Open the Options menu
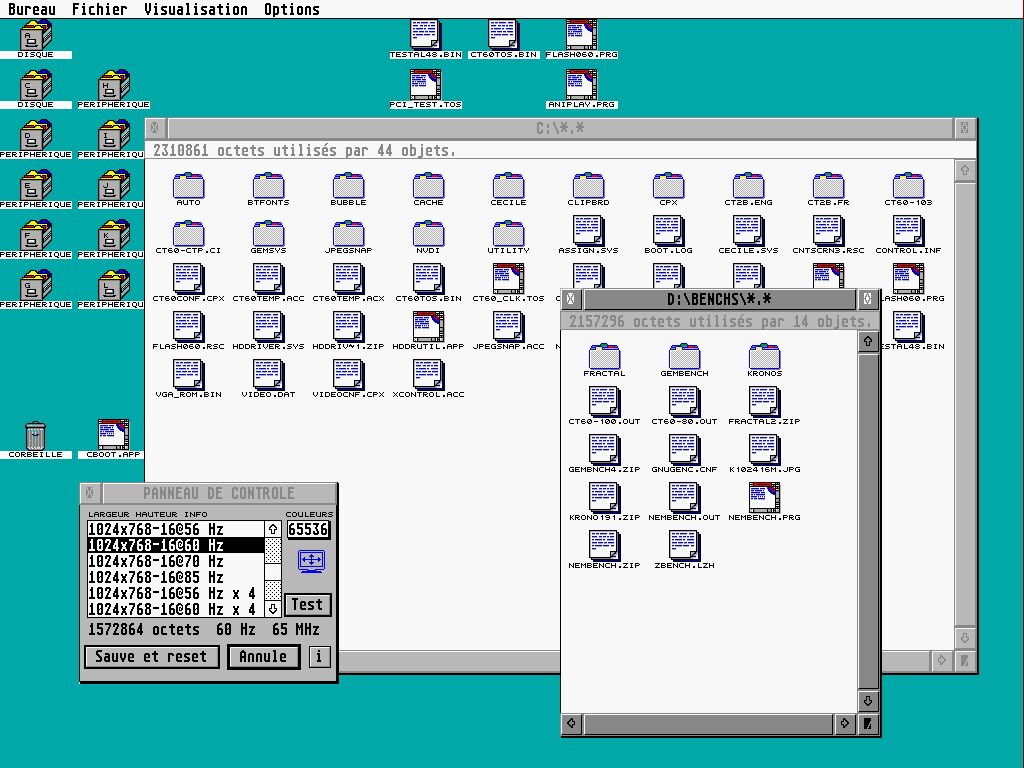The image size is (1024, 768). point(292,9)
